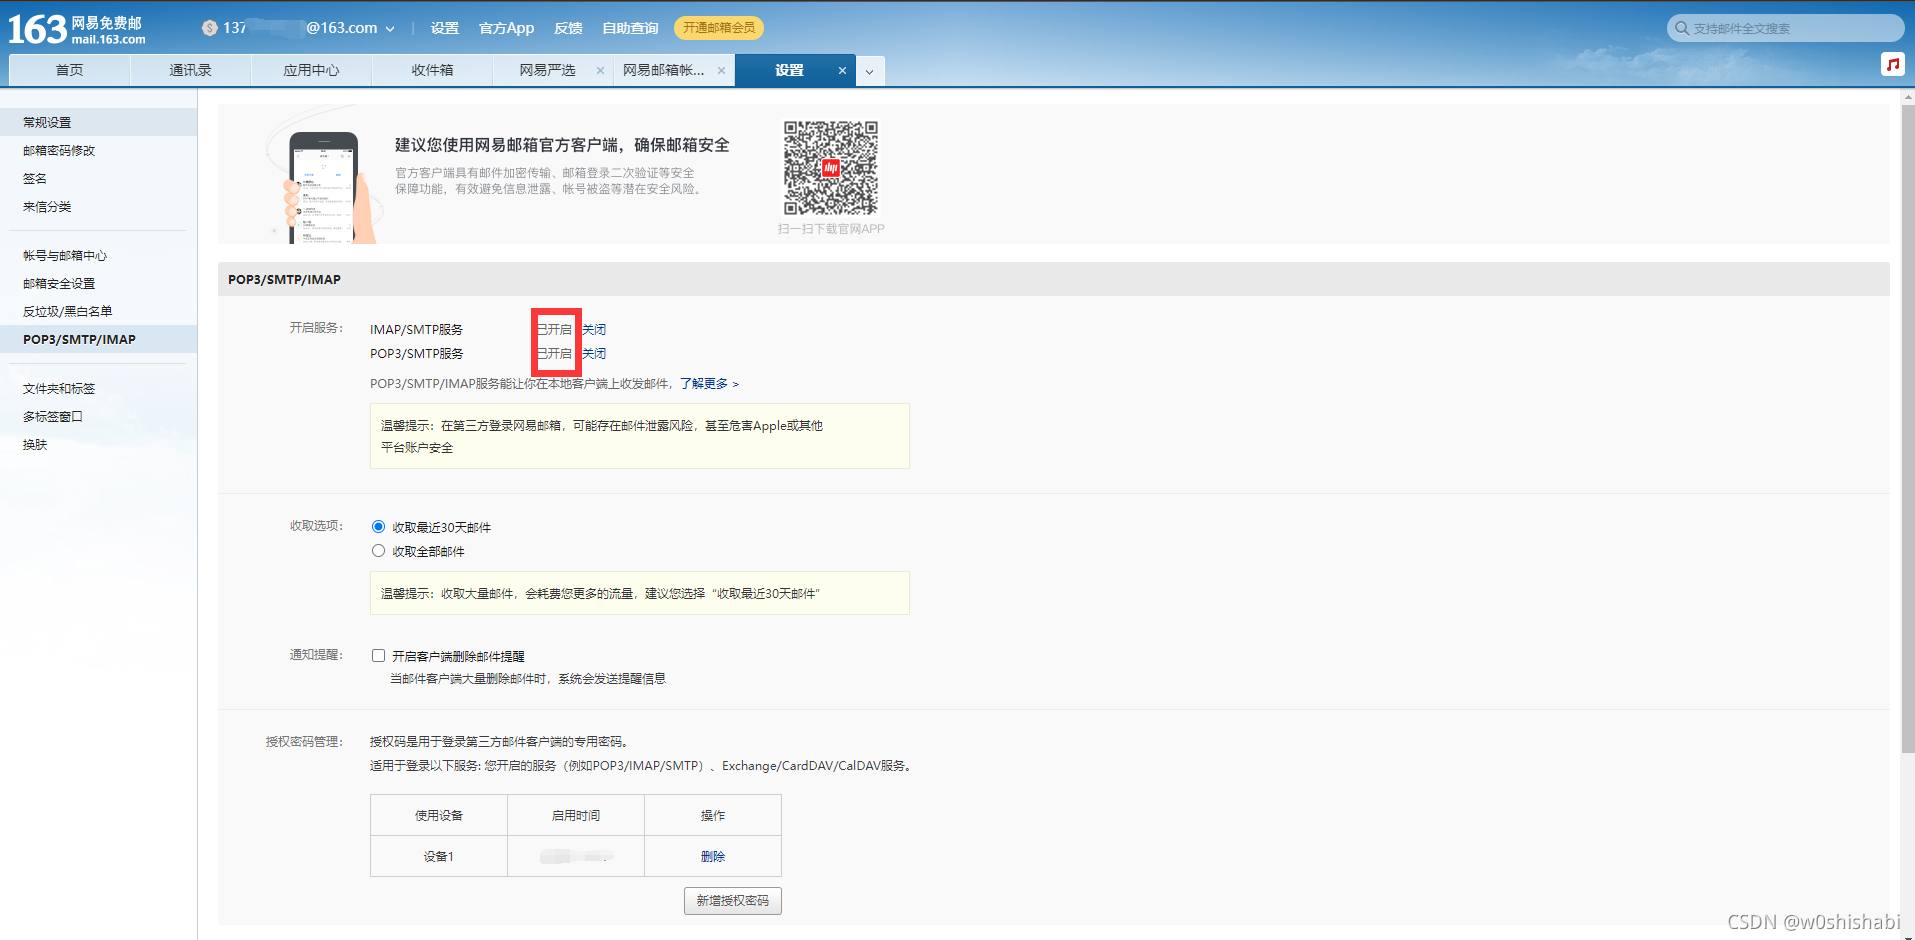
Task: Click 已开启 for POP3/SMTP服务
Action: (554, 353)
